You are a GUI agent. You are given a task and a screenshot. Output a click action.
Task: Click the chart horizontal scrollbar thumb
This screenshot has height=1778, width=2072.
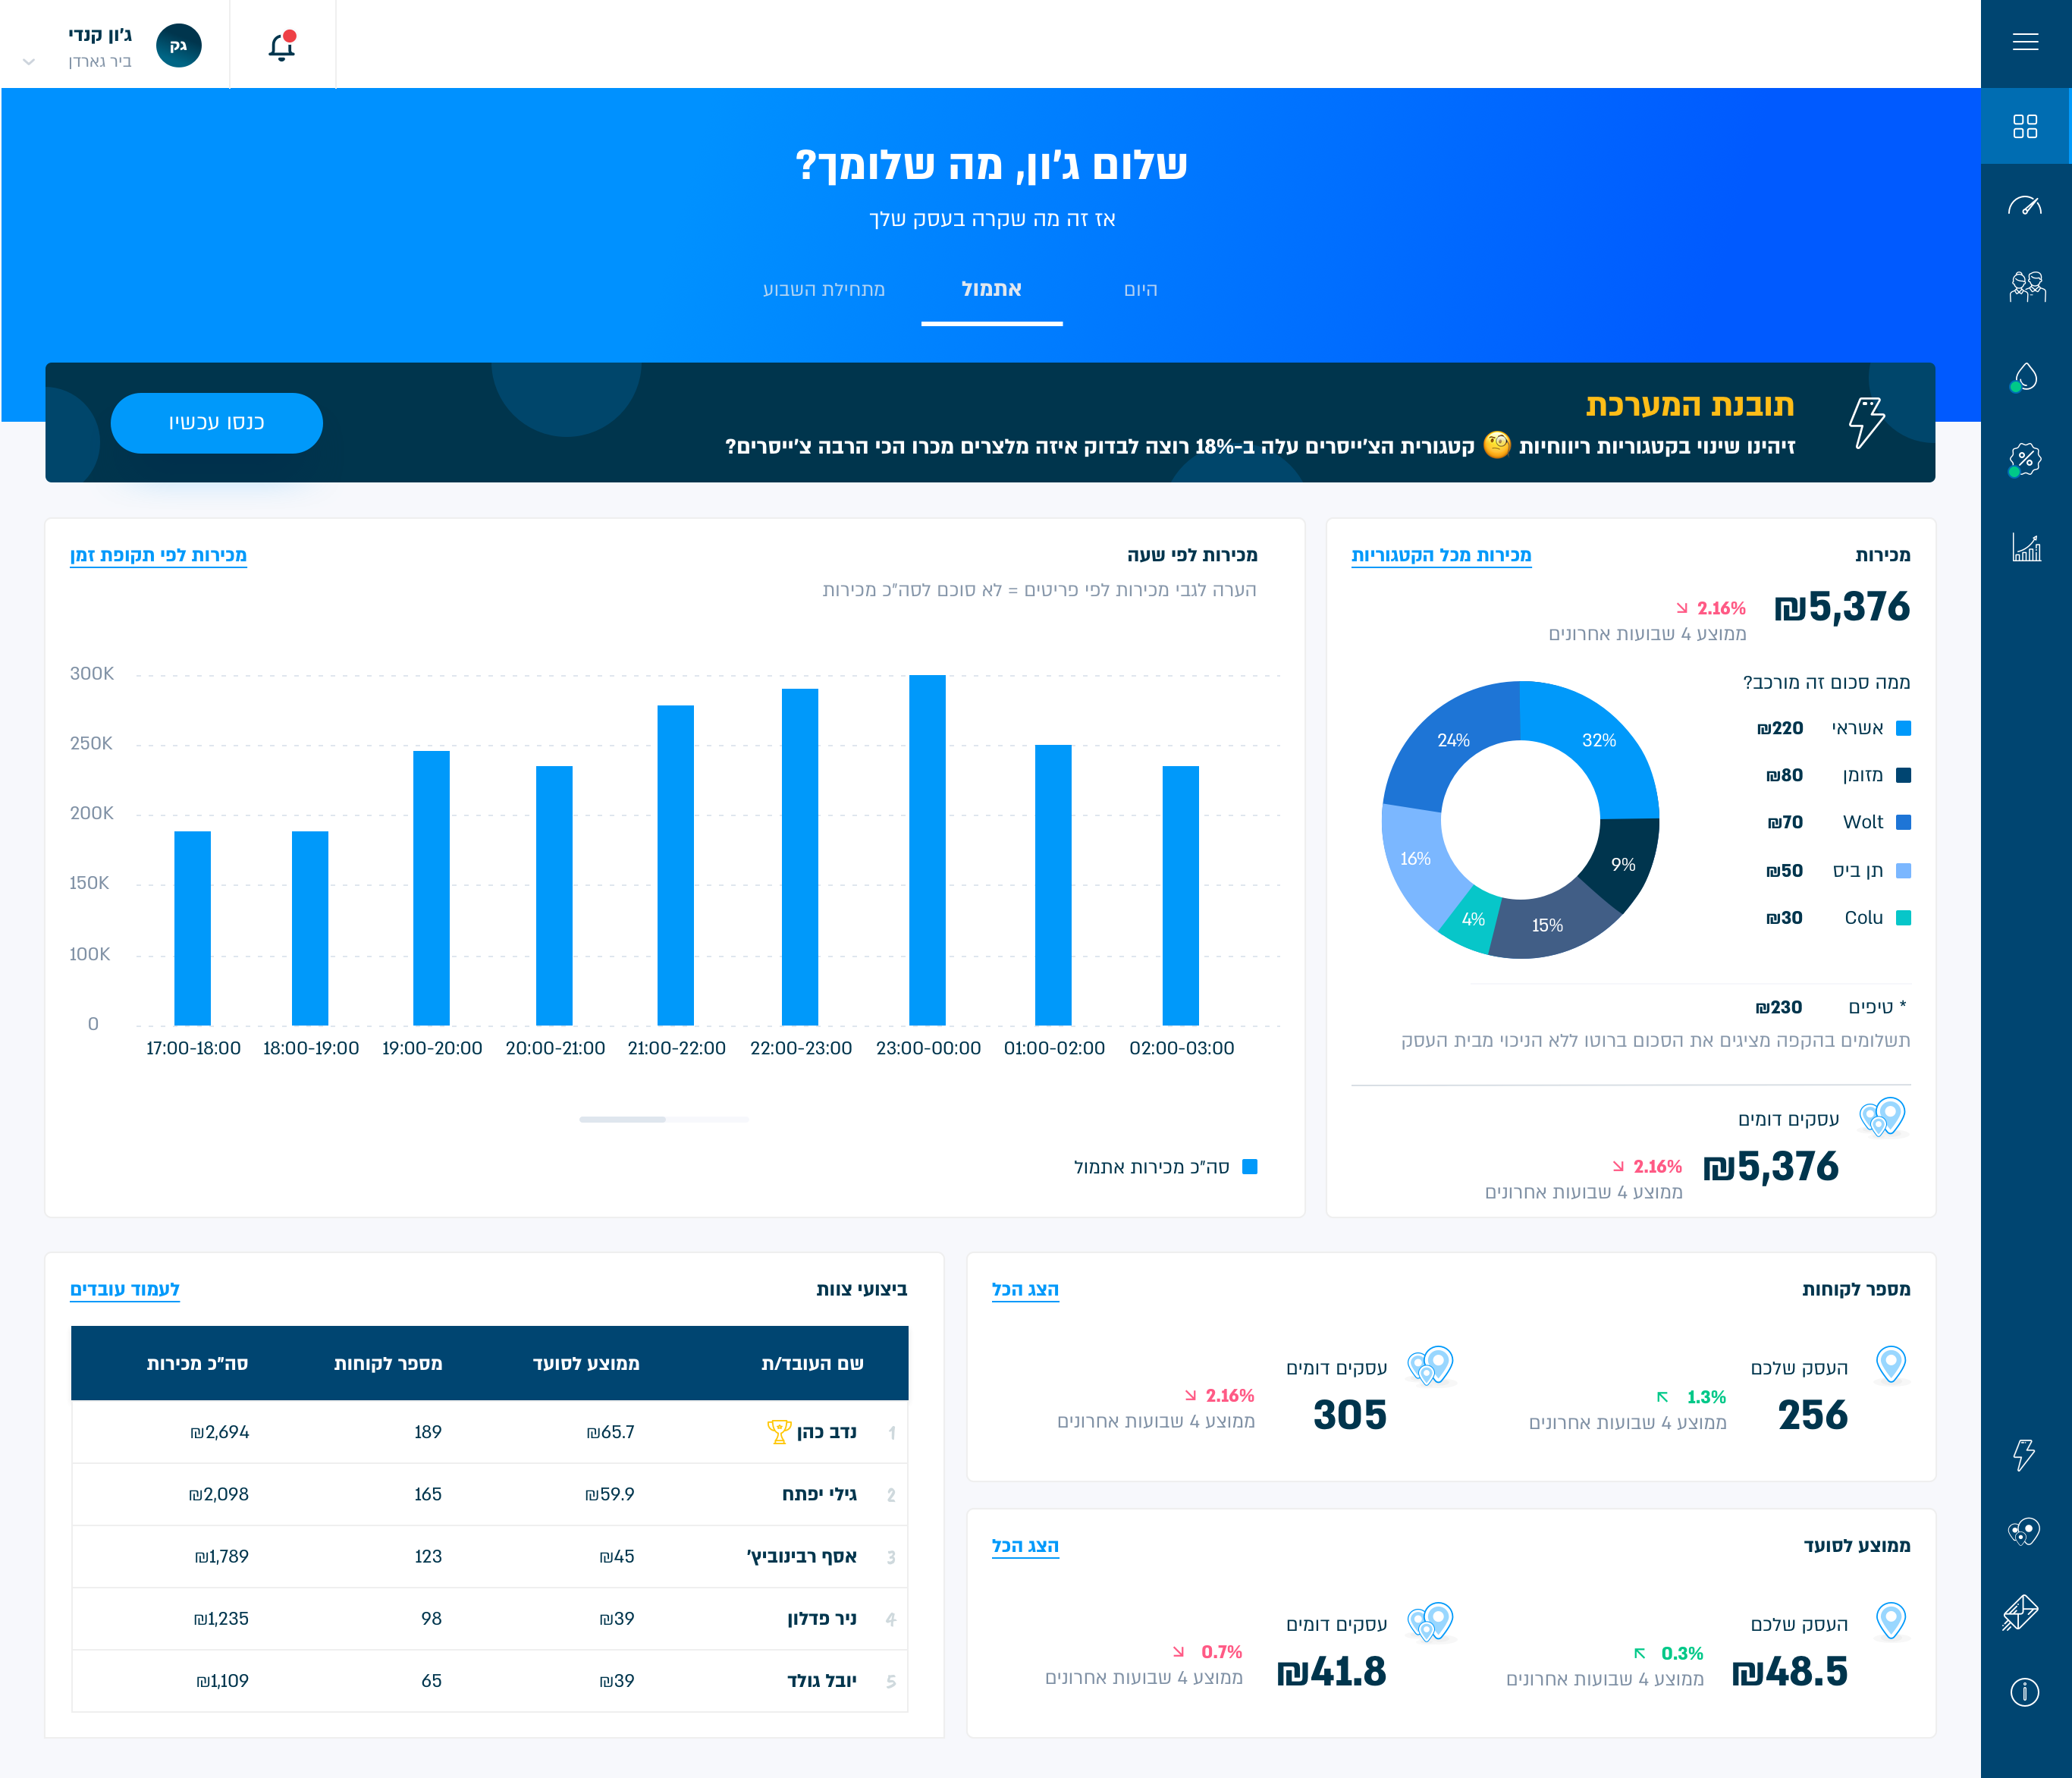click(622, 1119)
